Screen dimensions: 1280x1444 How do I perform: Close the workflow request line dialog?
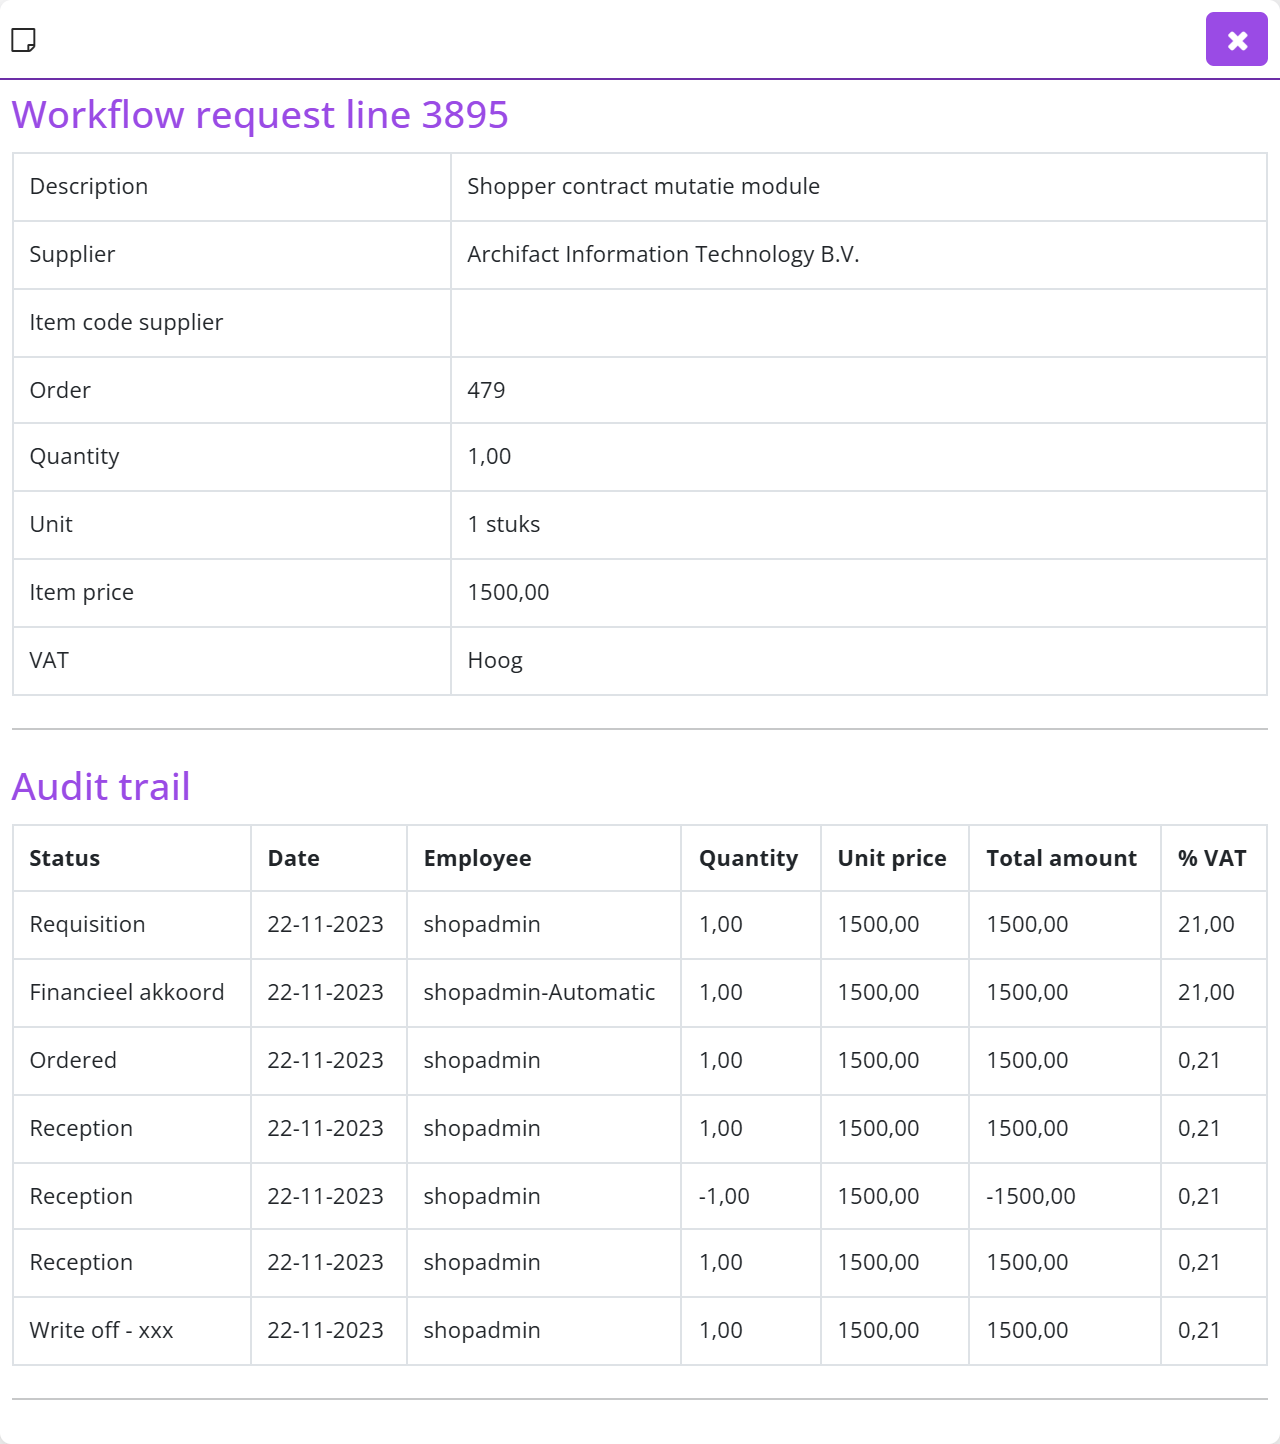(x=1237, y=39)
